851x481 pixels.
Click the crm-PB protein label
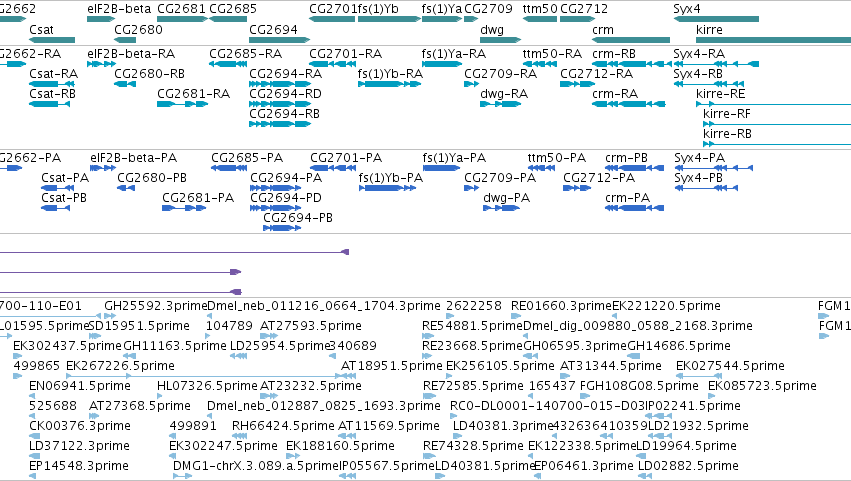click(x=626, y=158)
